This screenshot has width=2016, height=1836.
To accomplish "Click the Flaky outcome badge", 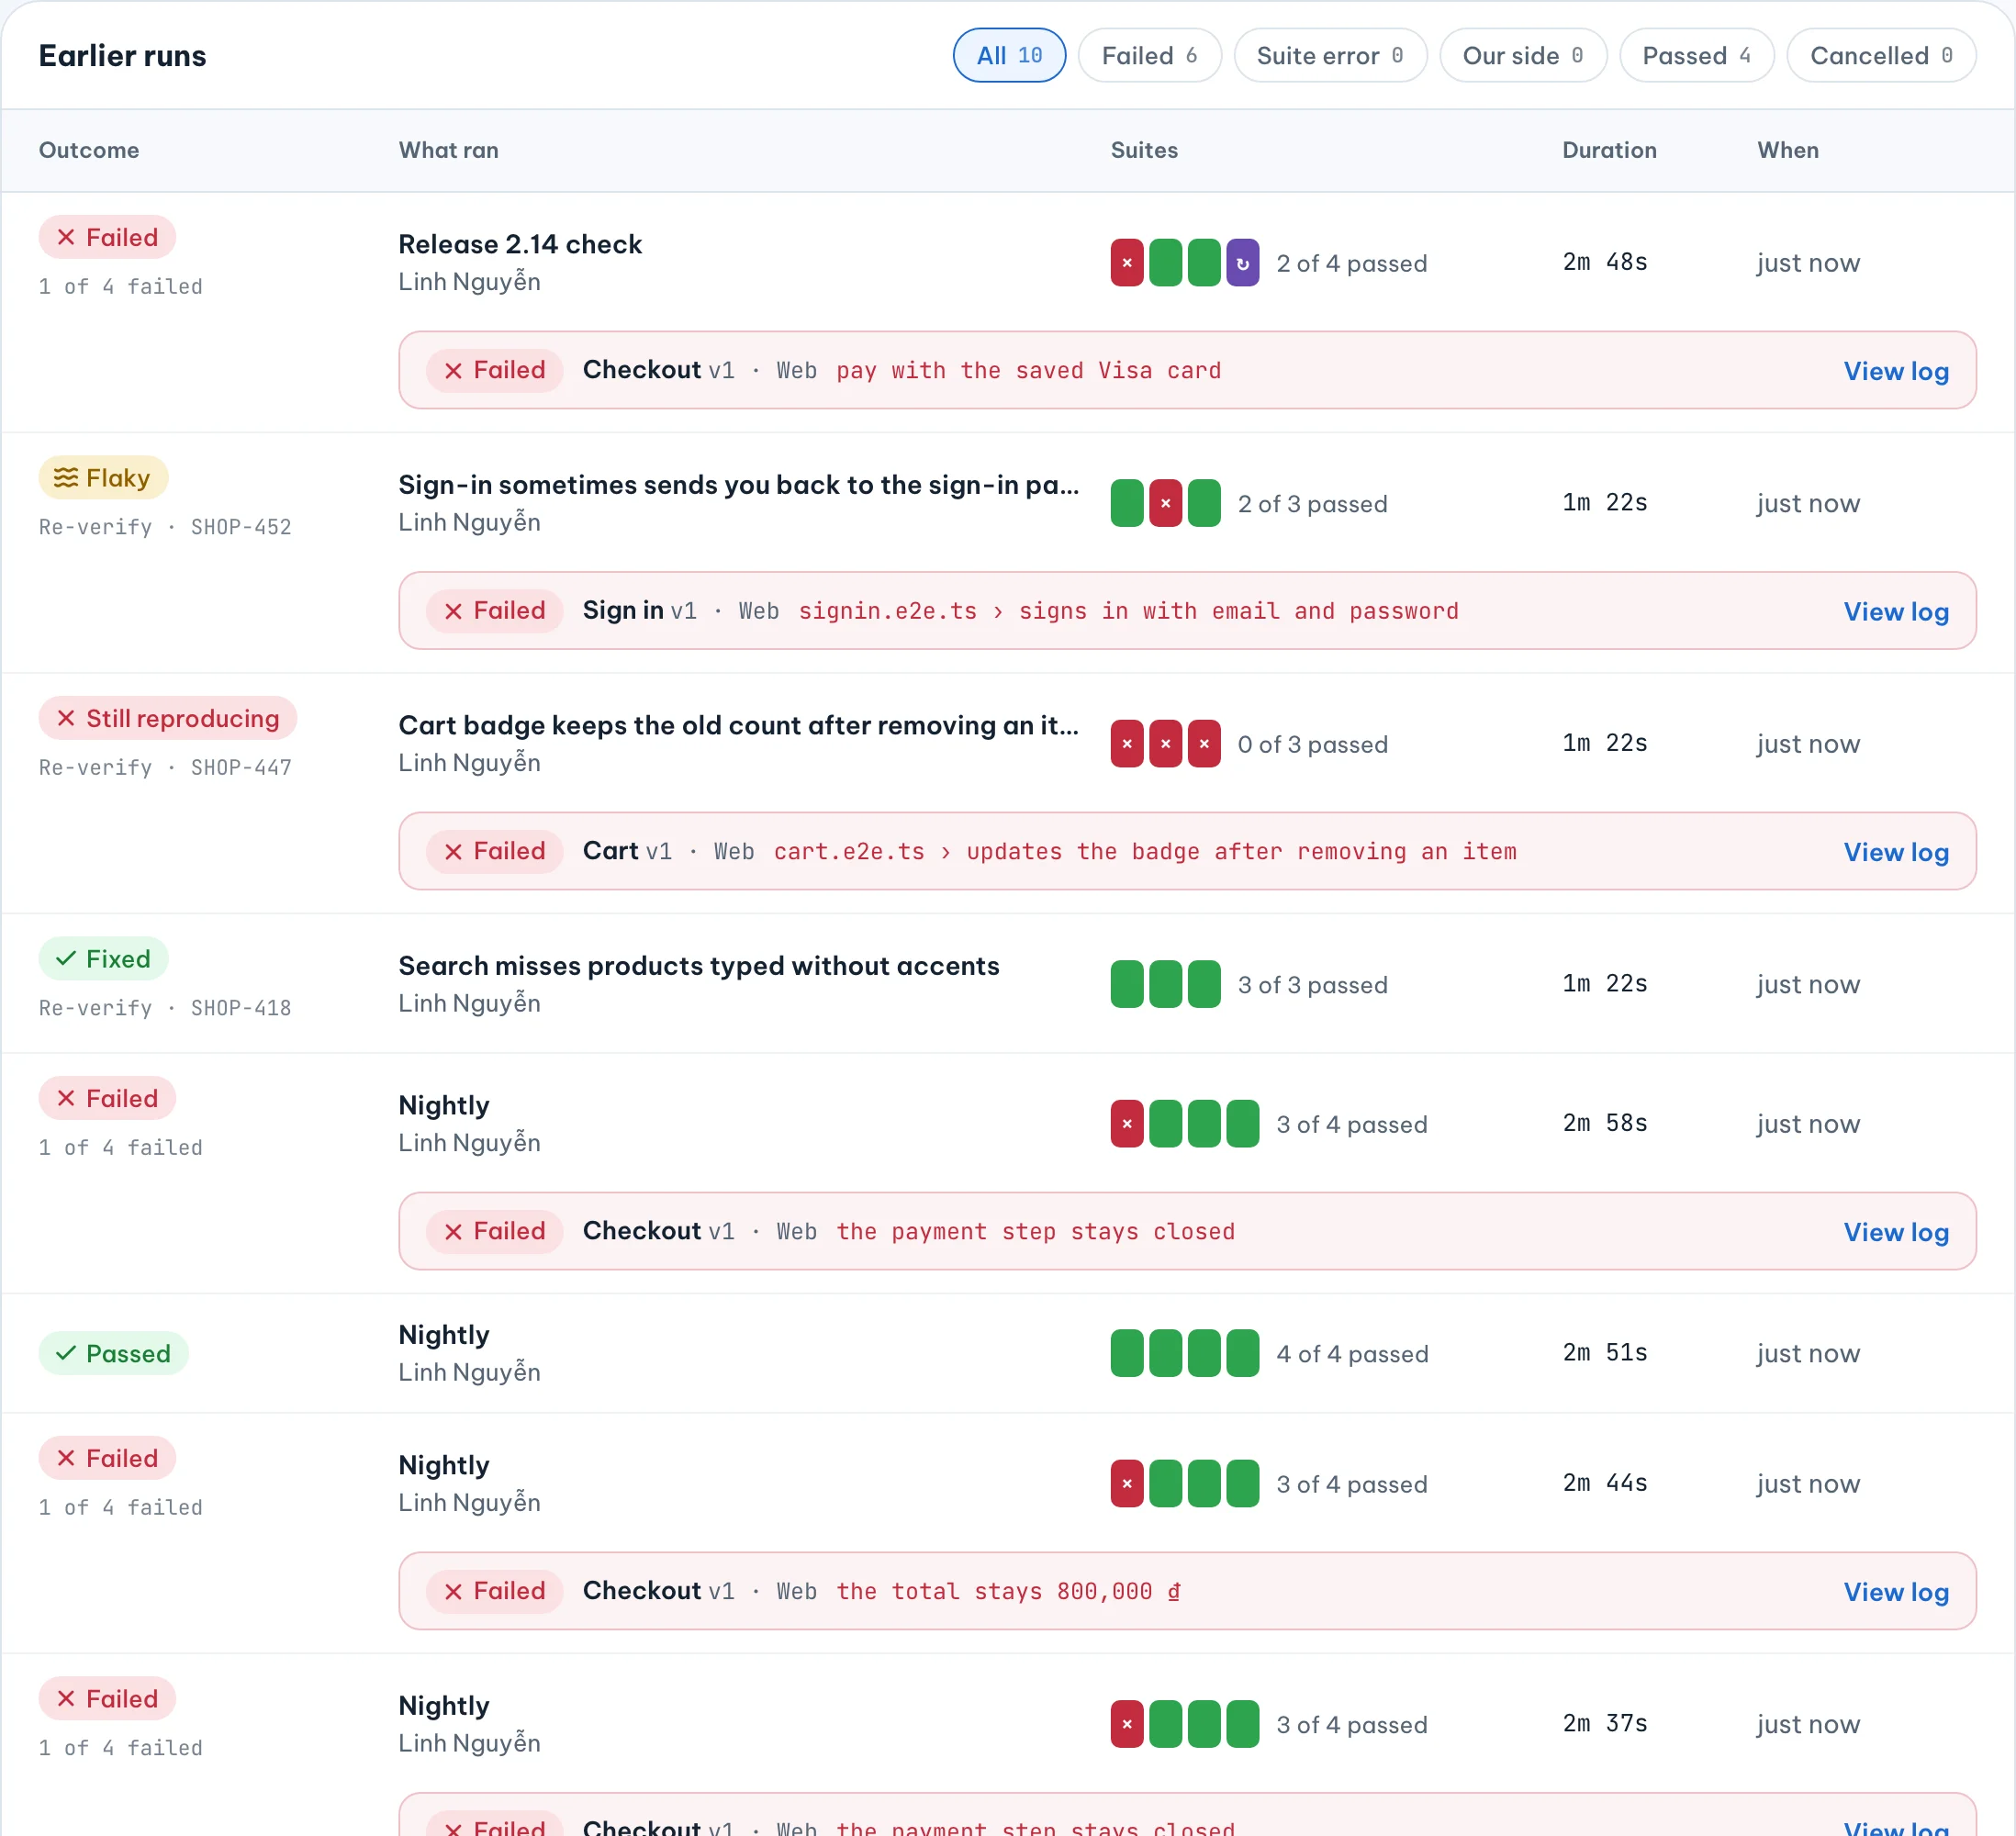I will click(103, 478).
